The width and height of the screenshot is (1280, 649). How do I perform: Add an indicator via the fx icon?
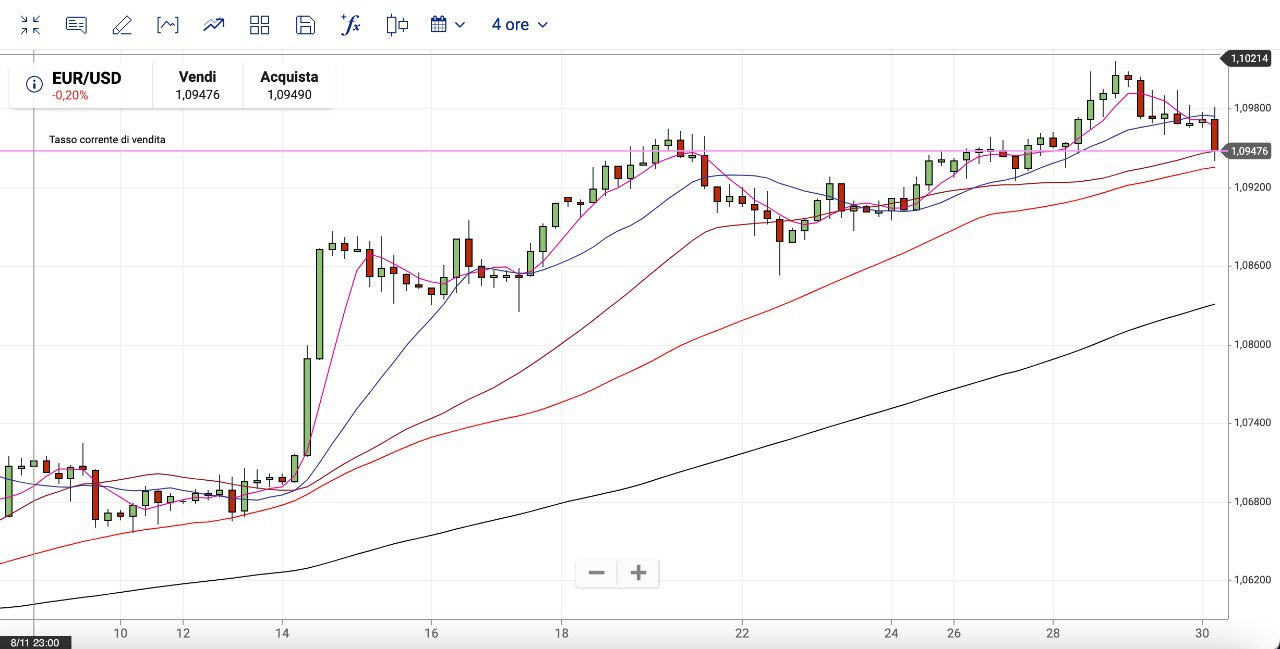point(351,25)
